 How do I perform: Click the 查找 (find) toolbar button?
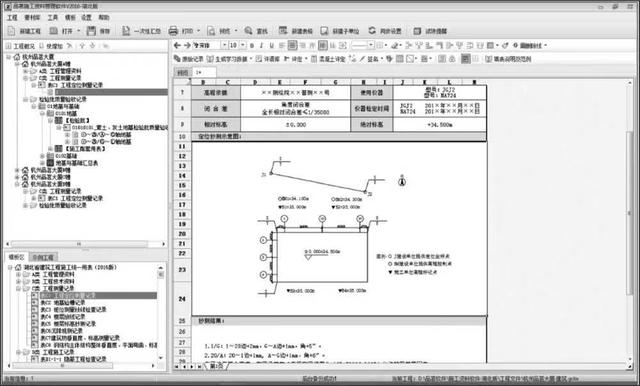click(x=256, y=31)
